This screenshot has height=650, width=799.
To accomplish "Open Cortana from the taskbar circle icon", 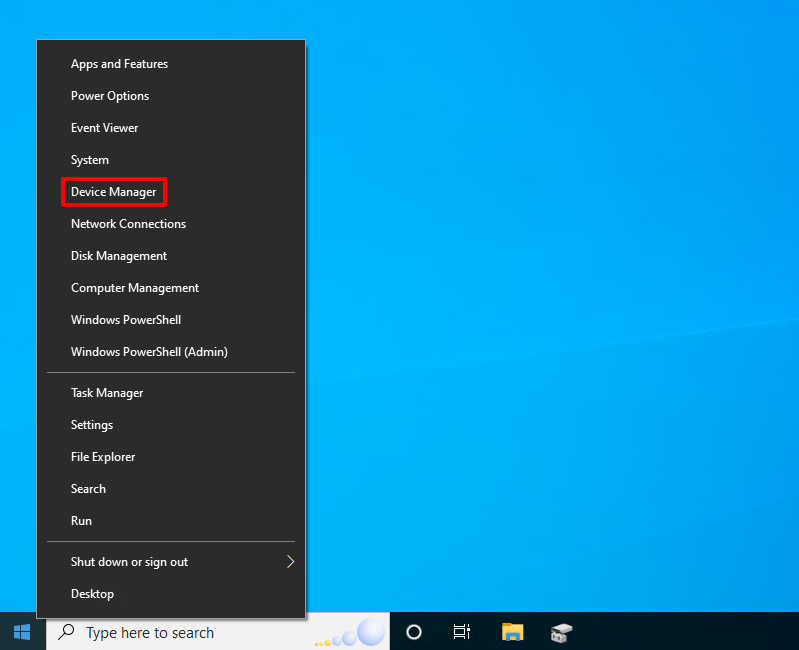I will click(413, 632).
